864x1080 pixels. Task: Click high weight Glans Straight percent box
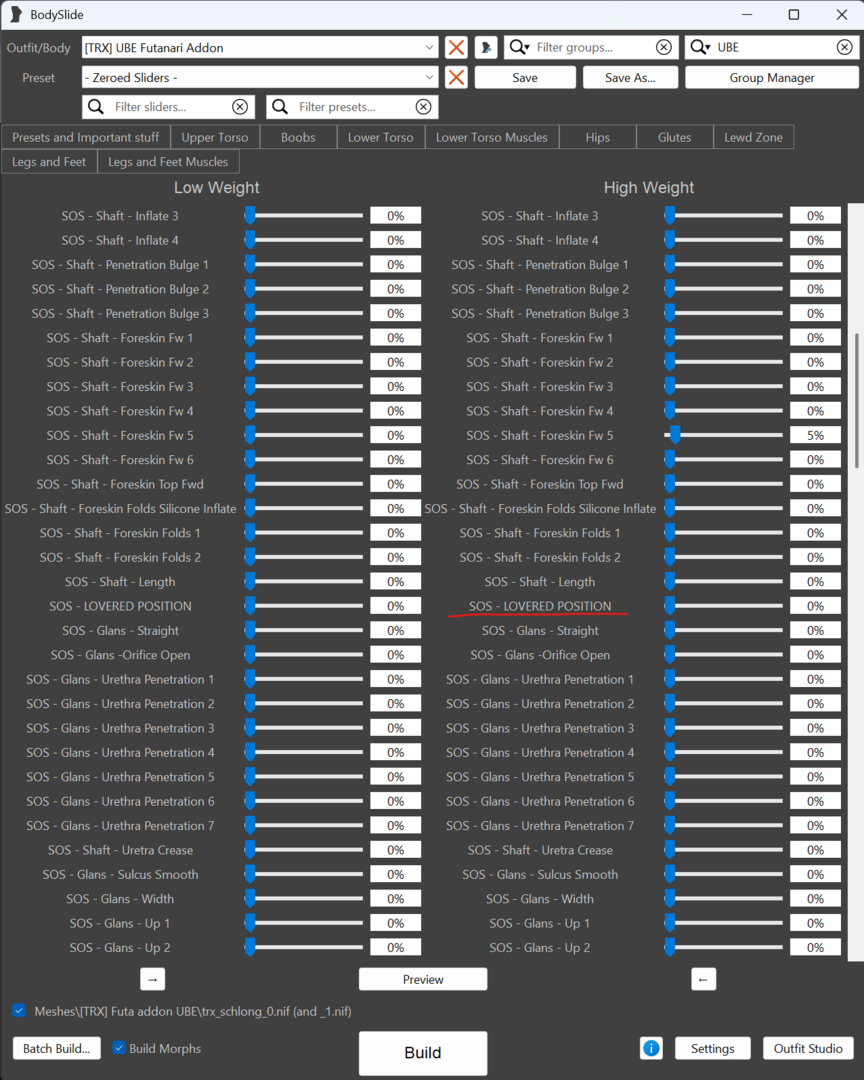coord(815,630)
